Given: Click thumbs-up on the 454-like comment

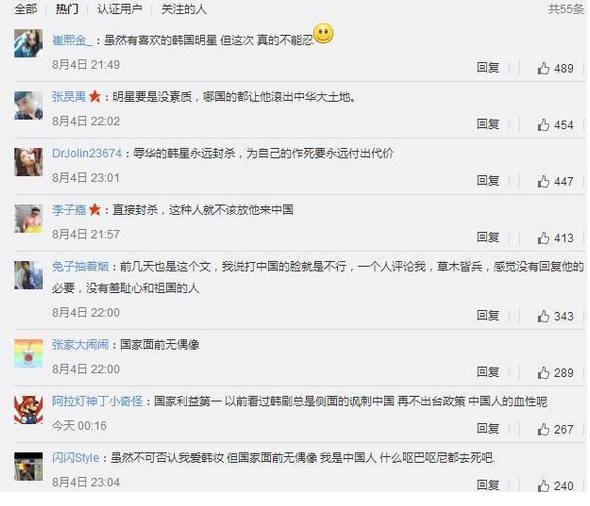Looking at the screenshot, I should 543,125.
